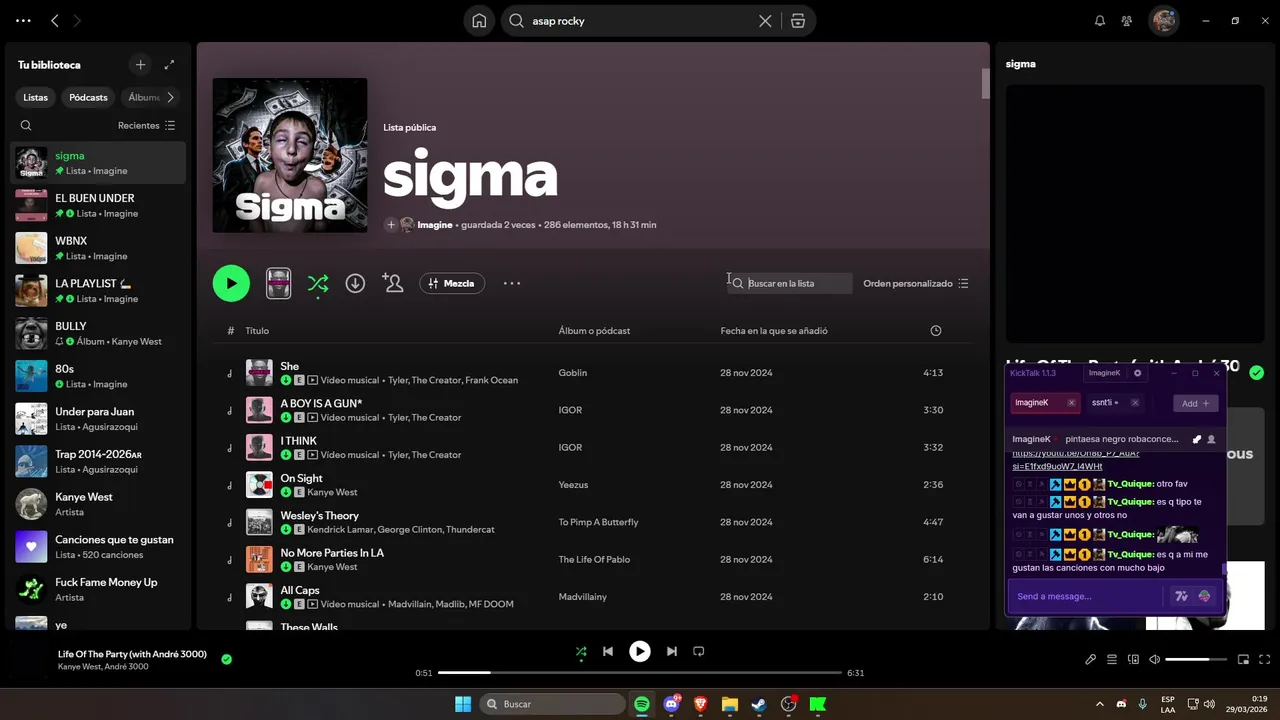Open the three-dot app menu top-left

pyautogui.click(x=23, y=21)
